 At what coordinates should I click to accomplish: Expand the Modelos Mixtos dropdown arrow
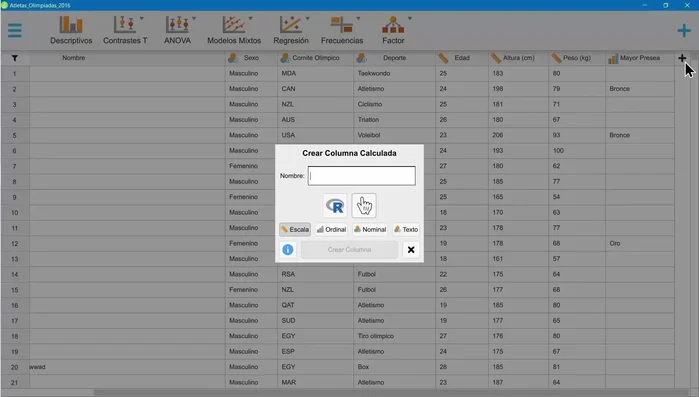[x=251, y=19]
